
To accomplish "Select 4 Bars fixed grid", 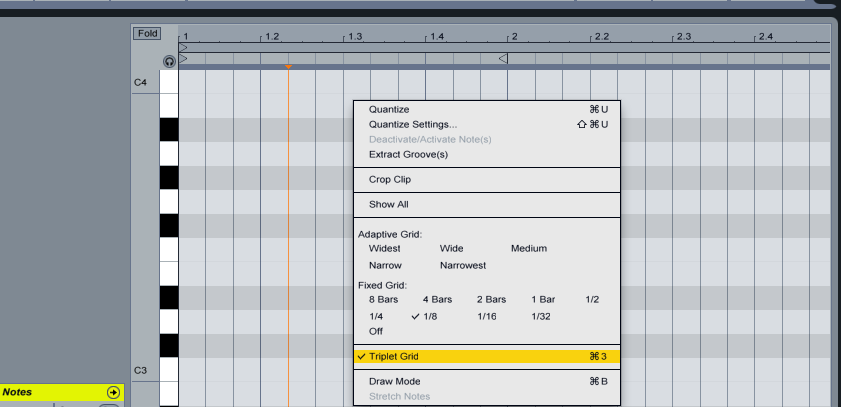I will (x=437, y=300).
